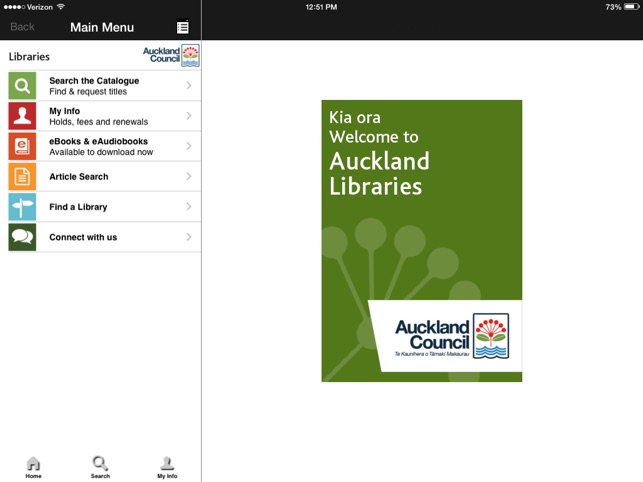Viewport: 643px width, 482px height.
Task: Tap the green magnifier Search the Catalogue icon
Action: click(22, 86)
